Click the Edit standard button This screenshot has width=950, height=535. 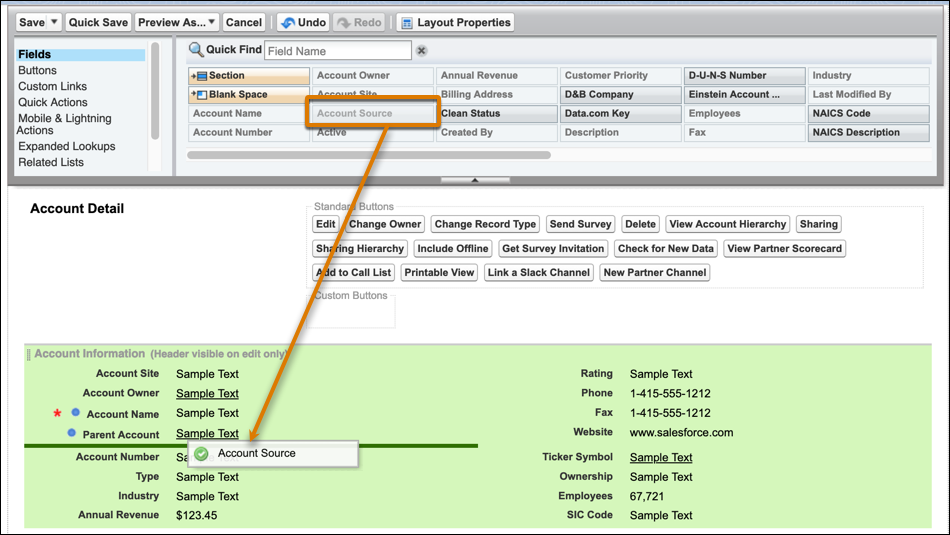[325, 224]
